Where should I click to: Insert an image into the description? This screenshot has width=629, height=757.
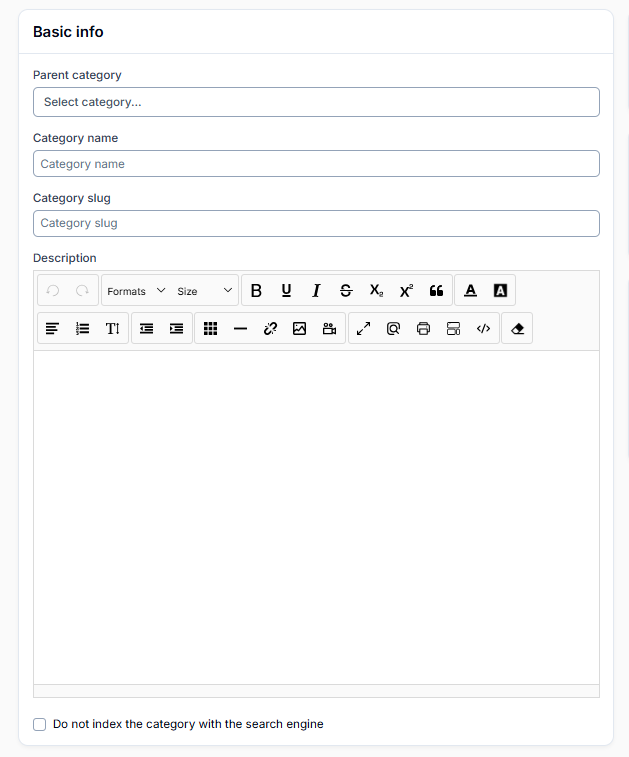point(299,328)
